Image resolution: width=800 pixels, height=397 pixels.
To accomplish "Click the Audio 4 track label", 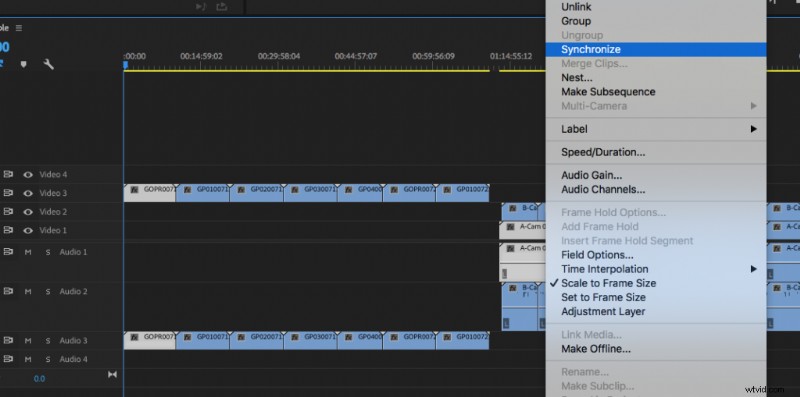I will tap(73, 359).
